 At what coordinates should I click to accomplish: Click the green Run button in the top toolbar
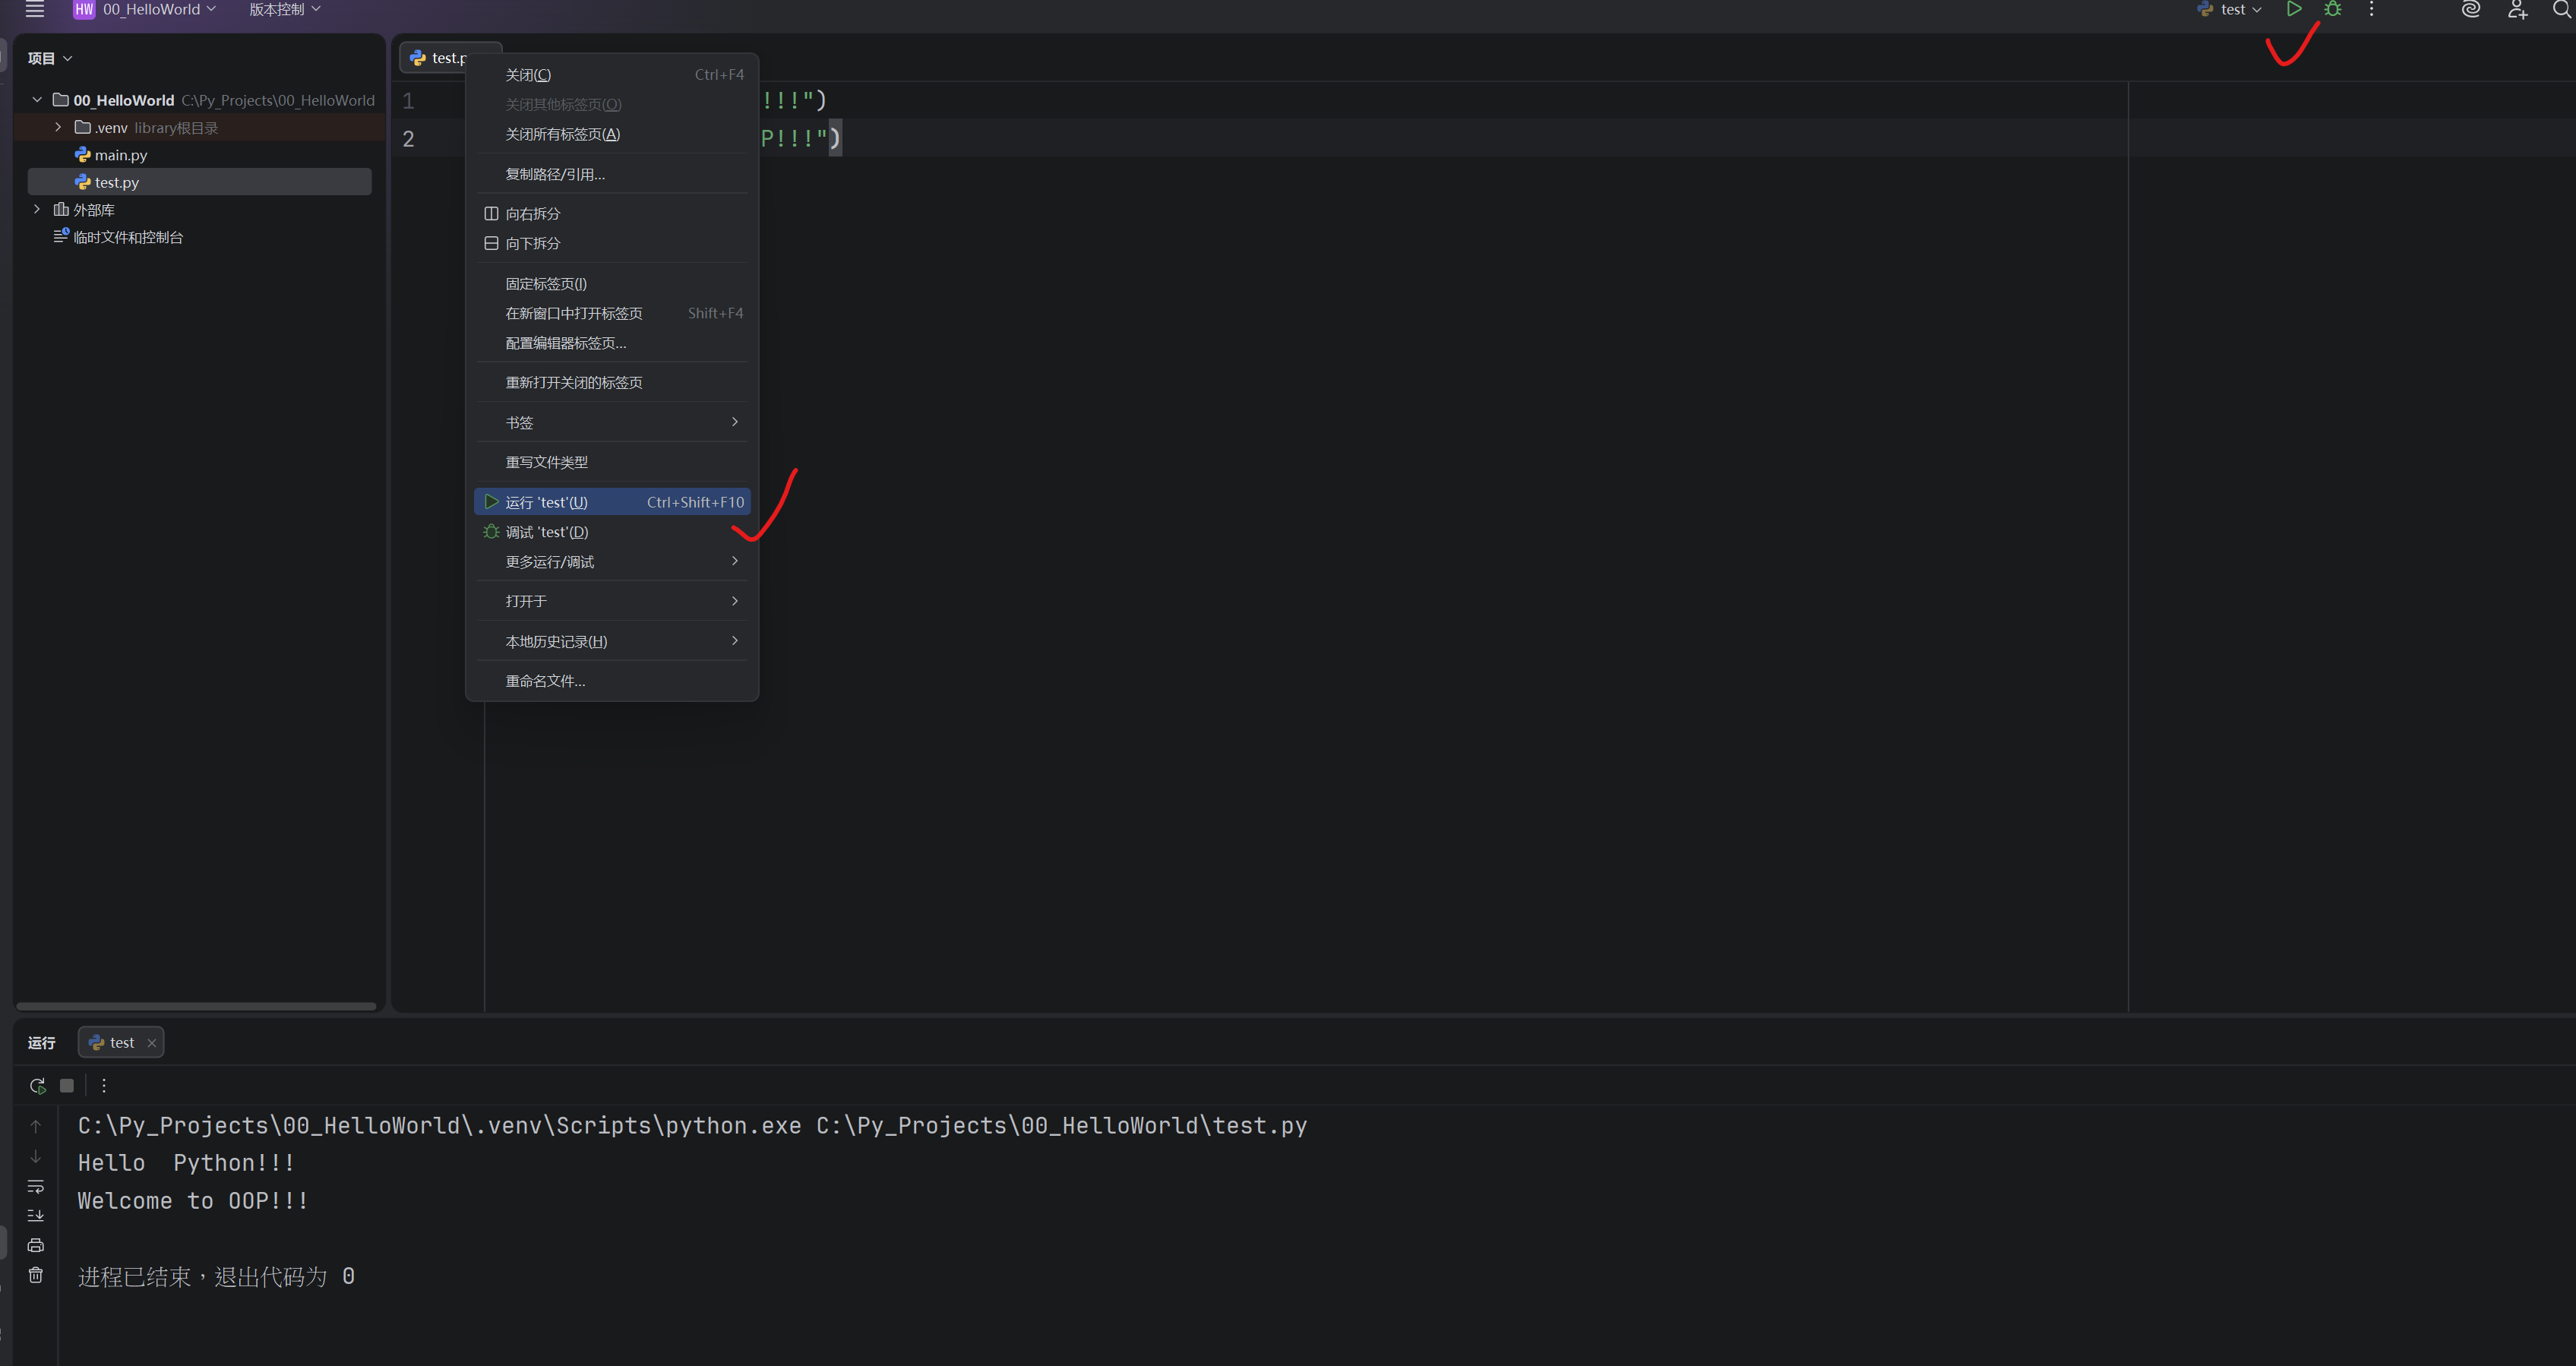click(2294, 9)
